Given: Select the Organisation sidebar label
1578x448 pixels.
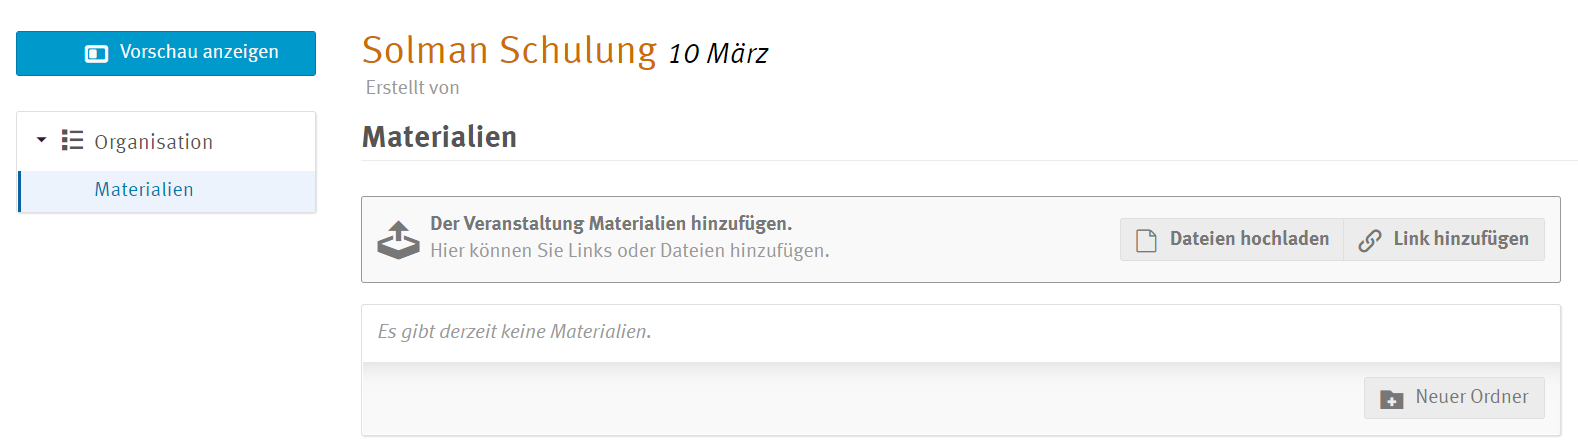Looking at the screenshot, I should coord(153,142).
